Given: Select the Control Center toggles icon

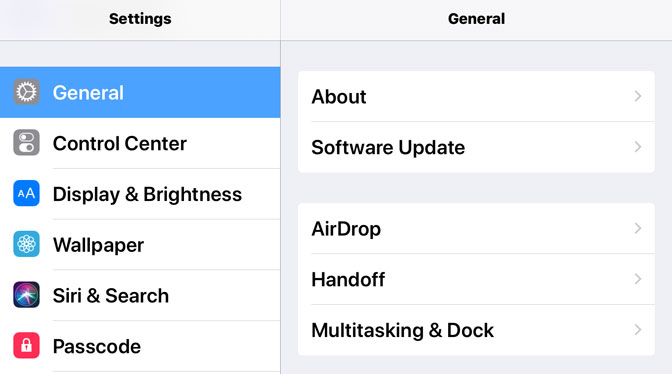Looking at the screenshot, I should point(26,143).
